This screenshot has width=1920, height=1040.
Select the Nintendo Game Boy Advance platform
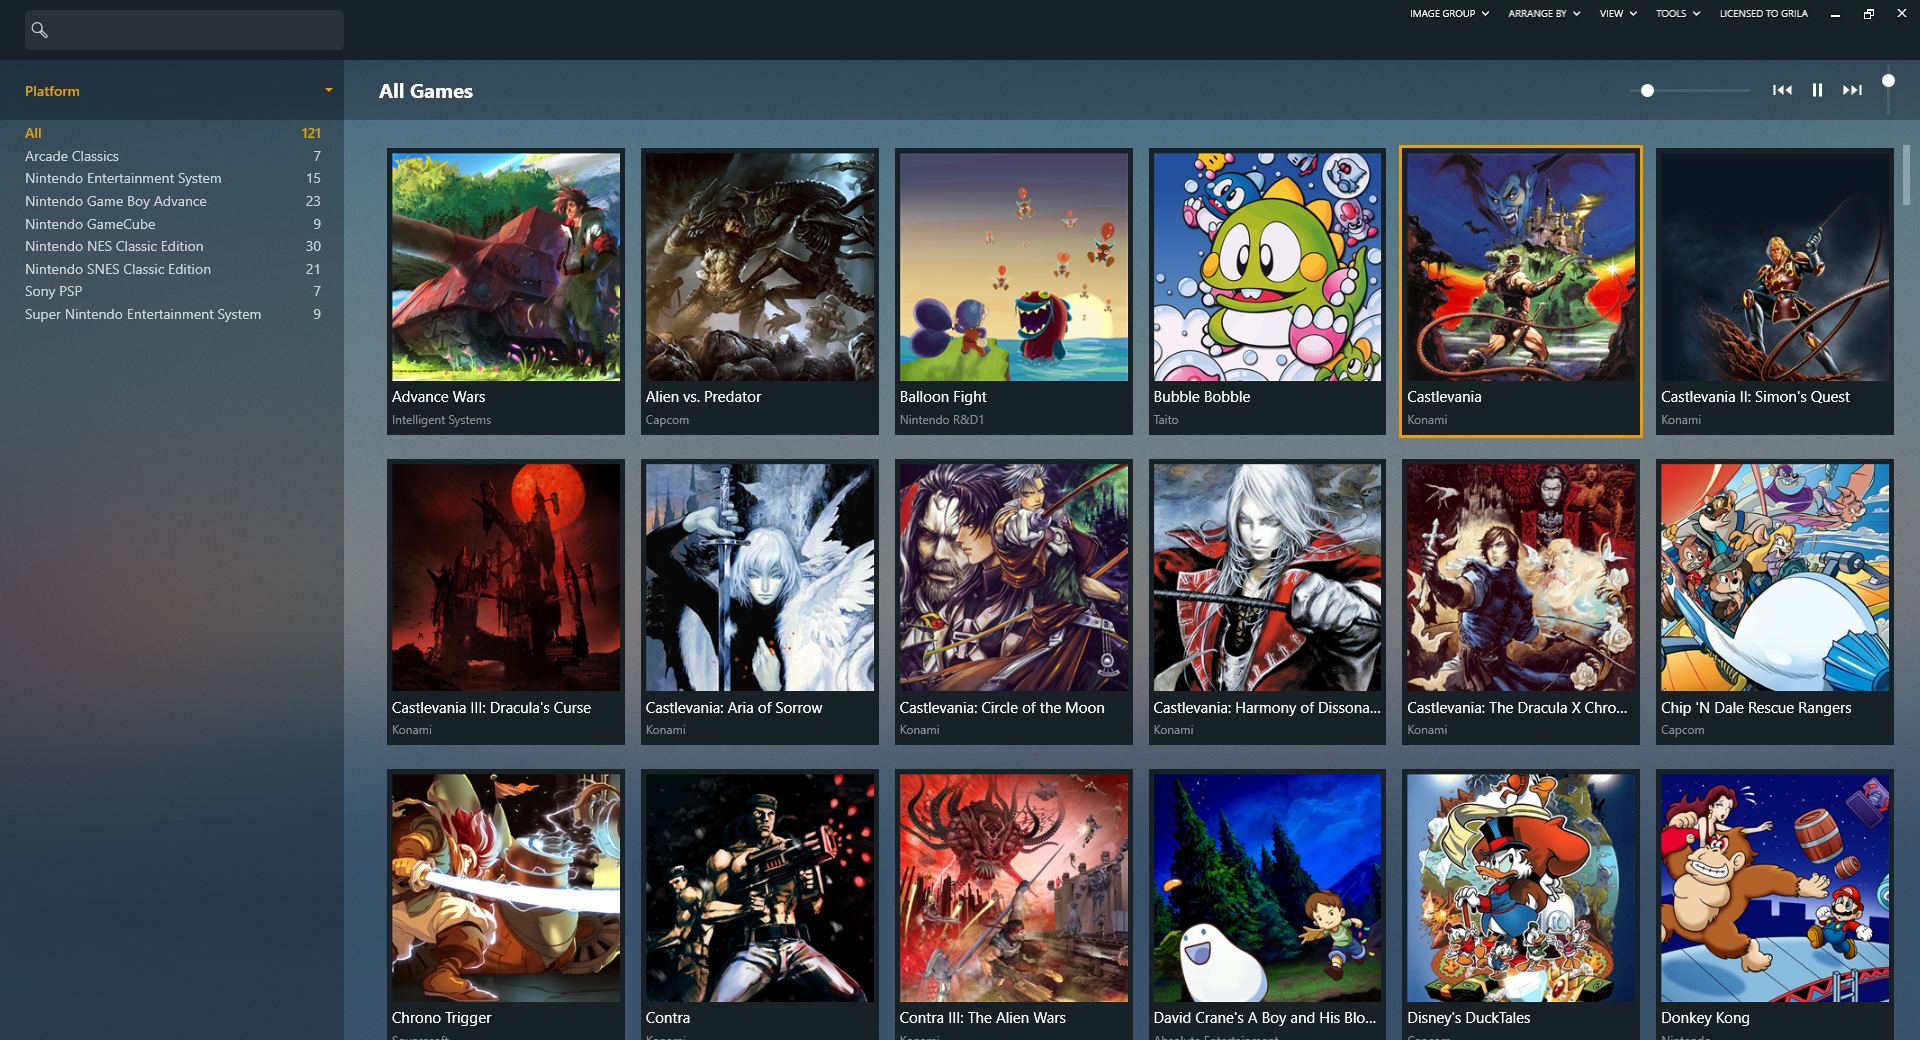pos(116,201)
